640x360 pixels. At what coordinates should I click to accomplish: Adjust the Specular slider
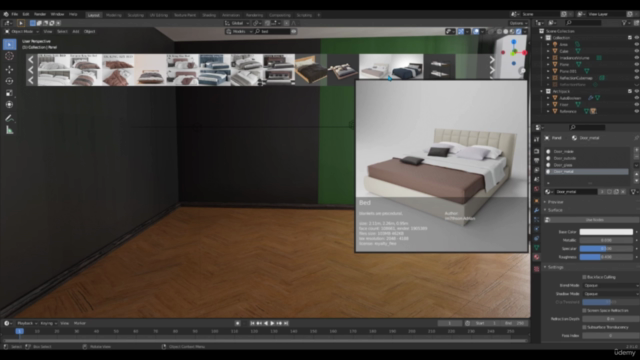click(606, 249)
